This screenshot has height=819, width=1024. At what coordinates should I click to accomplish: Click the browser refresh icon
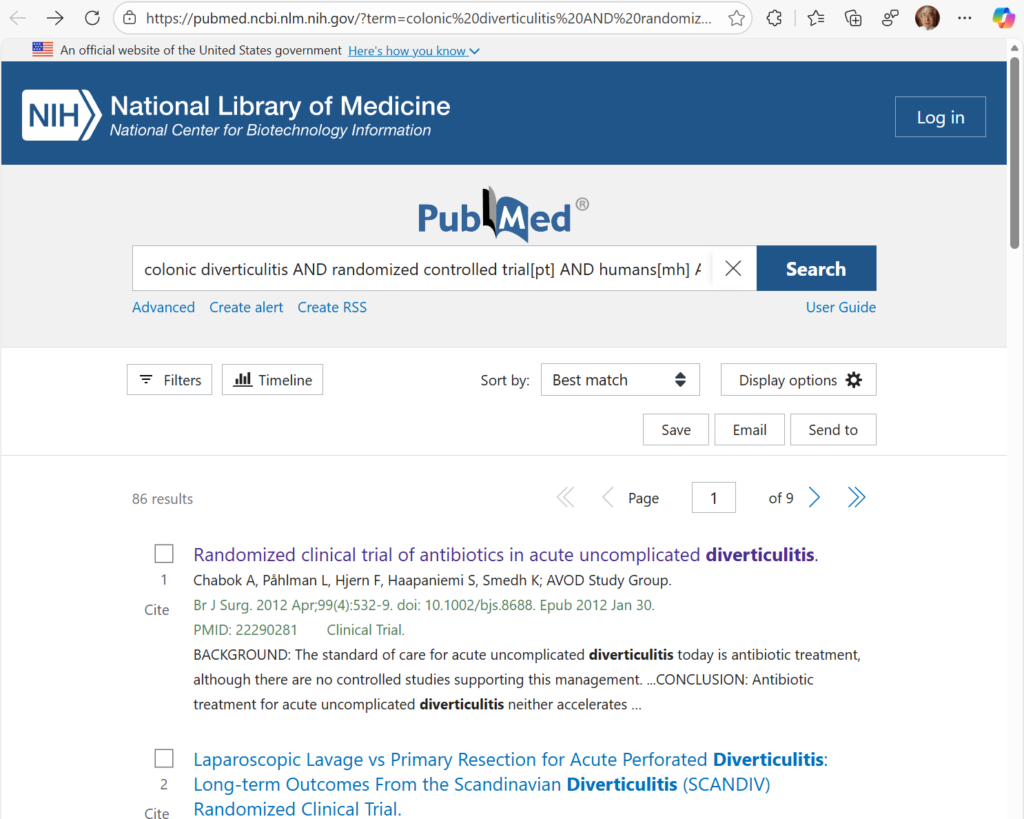tap(92, 18)
